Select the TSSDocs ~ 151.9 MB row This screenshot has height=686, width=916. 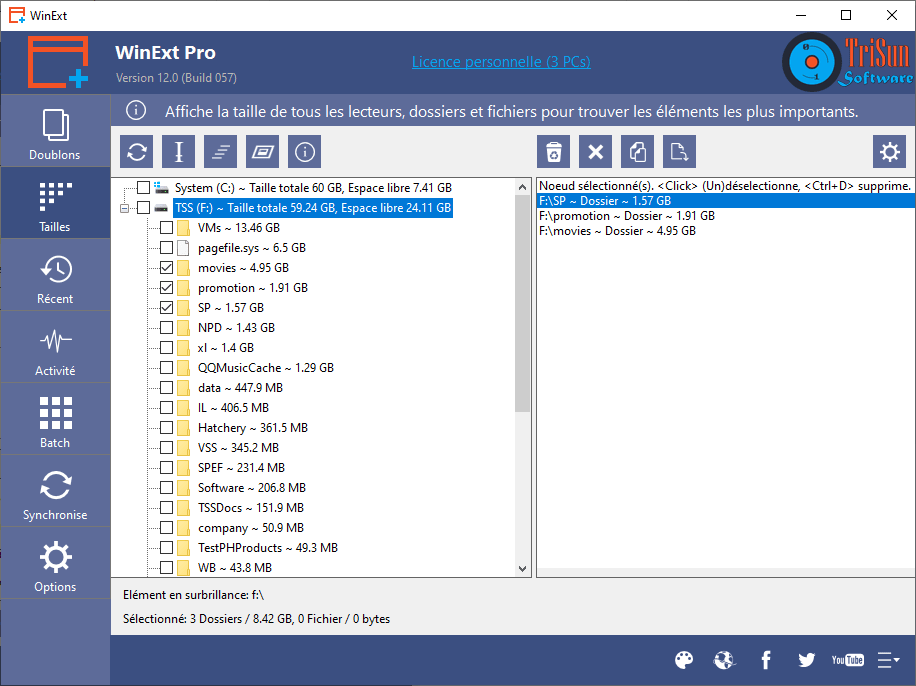click(x=251, y=508)
